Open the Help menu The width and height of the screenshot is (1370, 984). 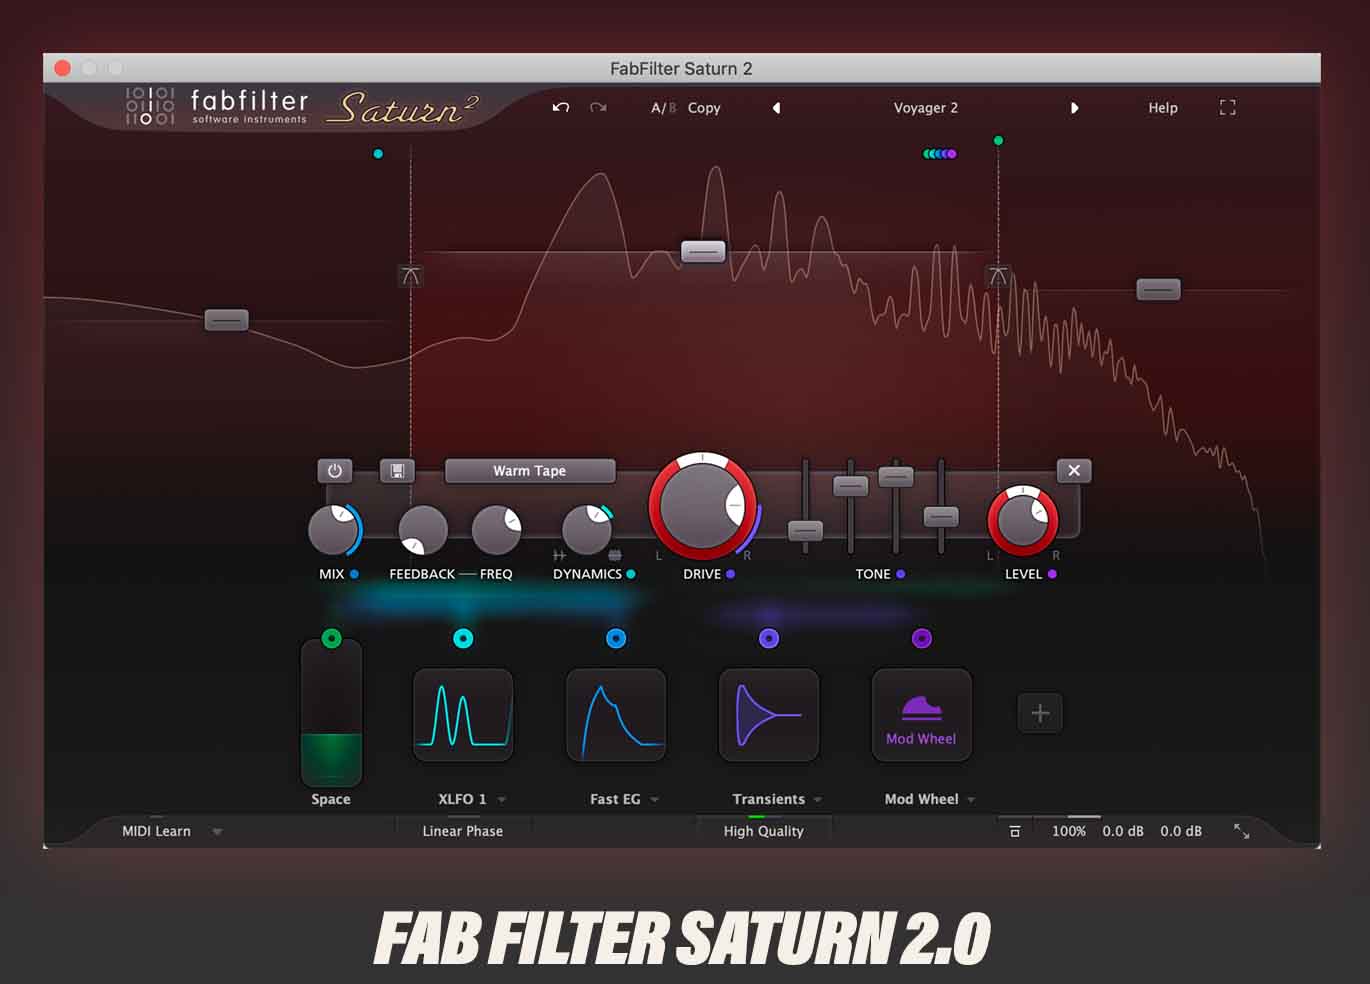pos(1163,108)
